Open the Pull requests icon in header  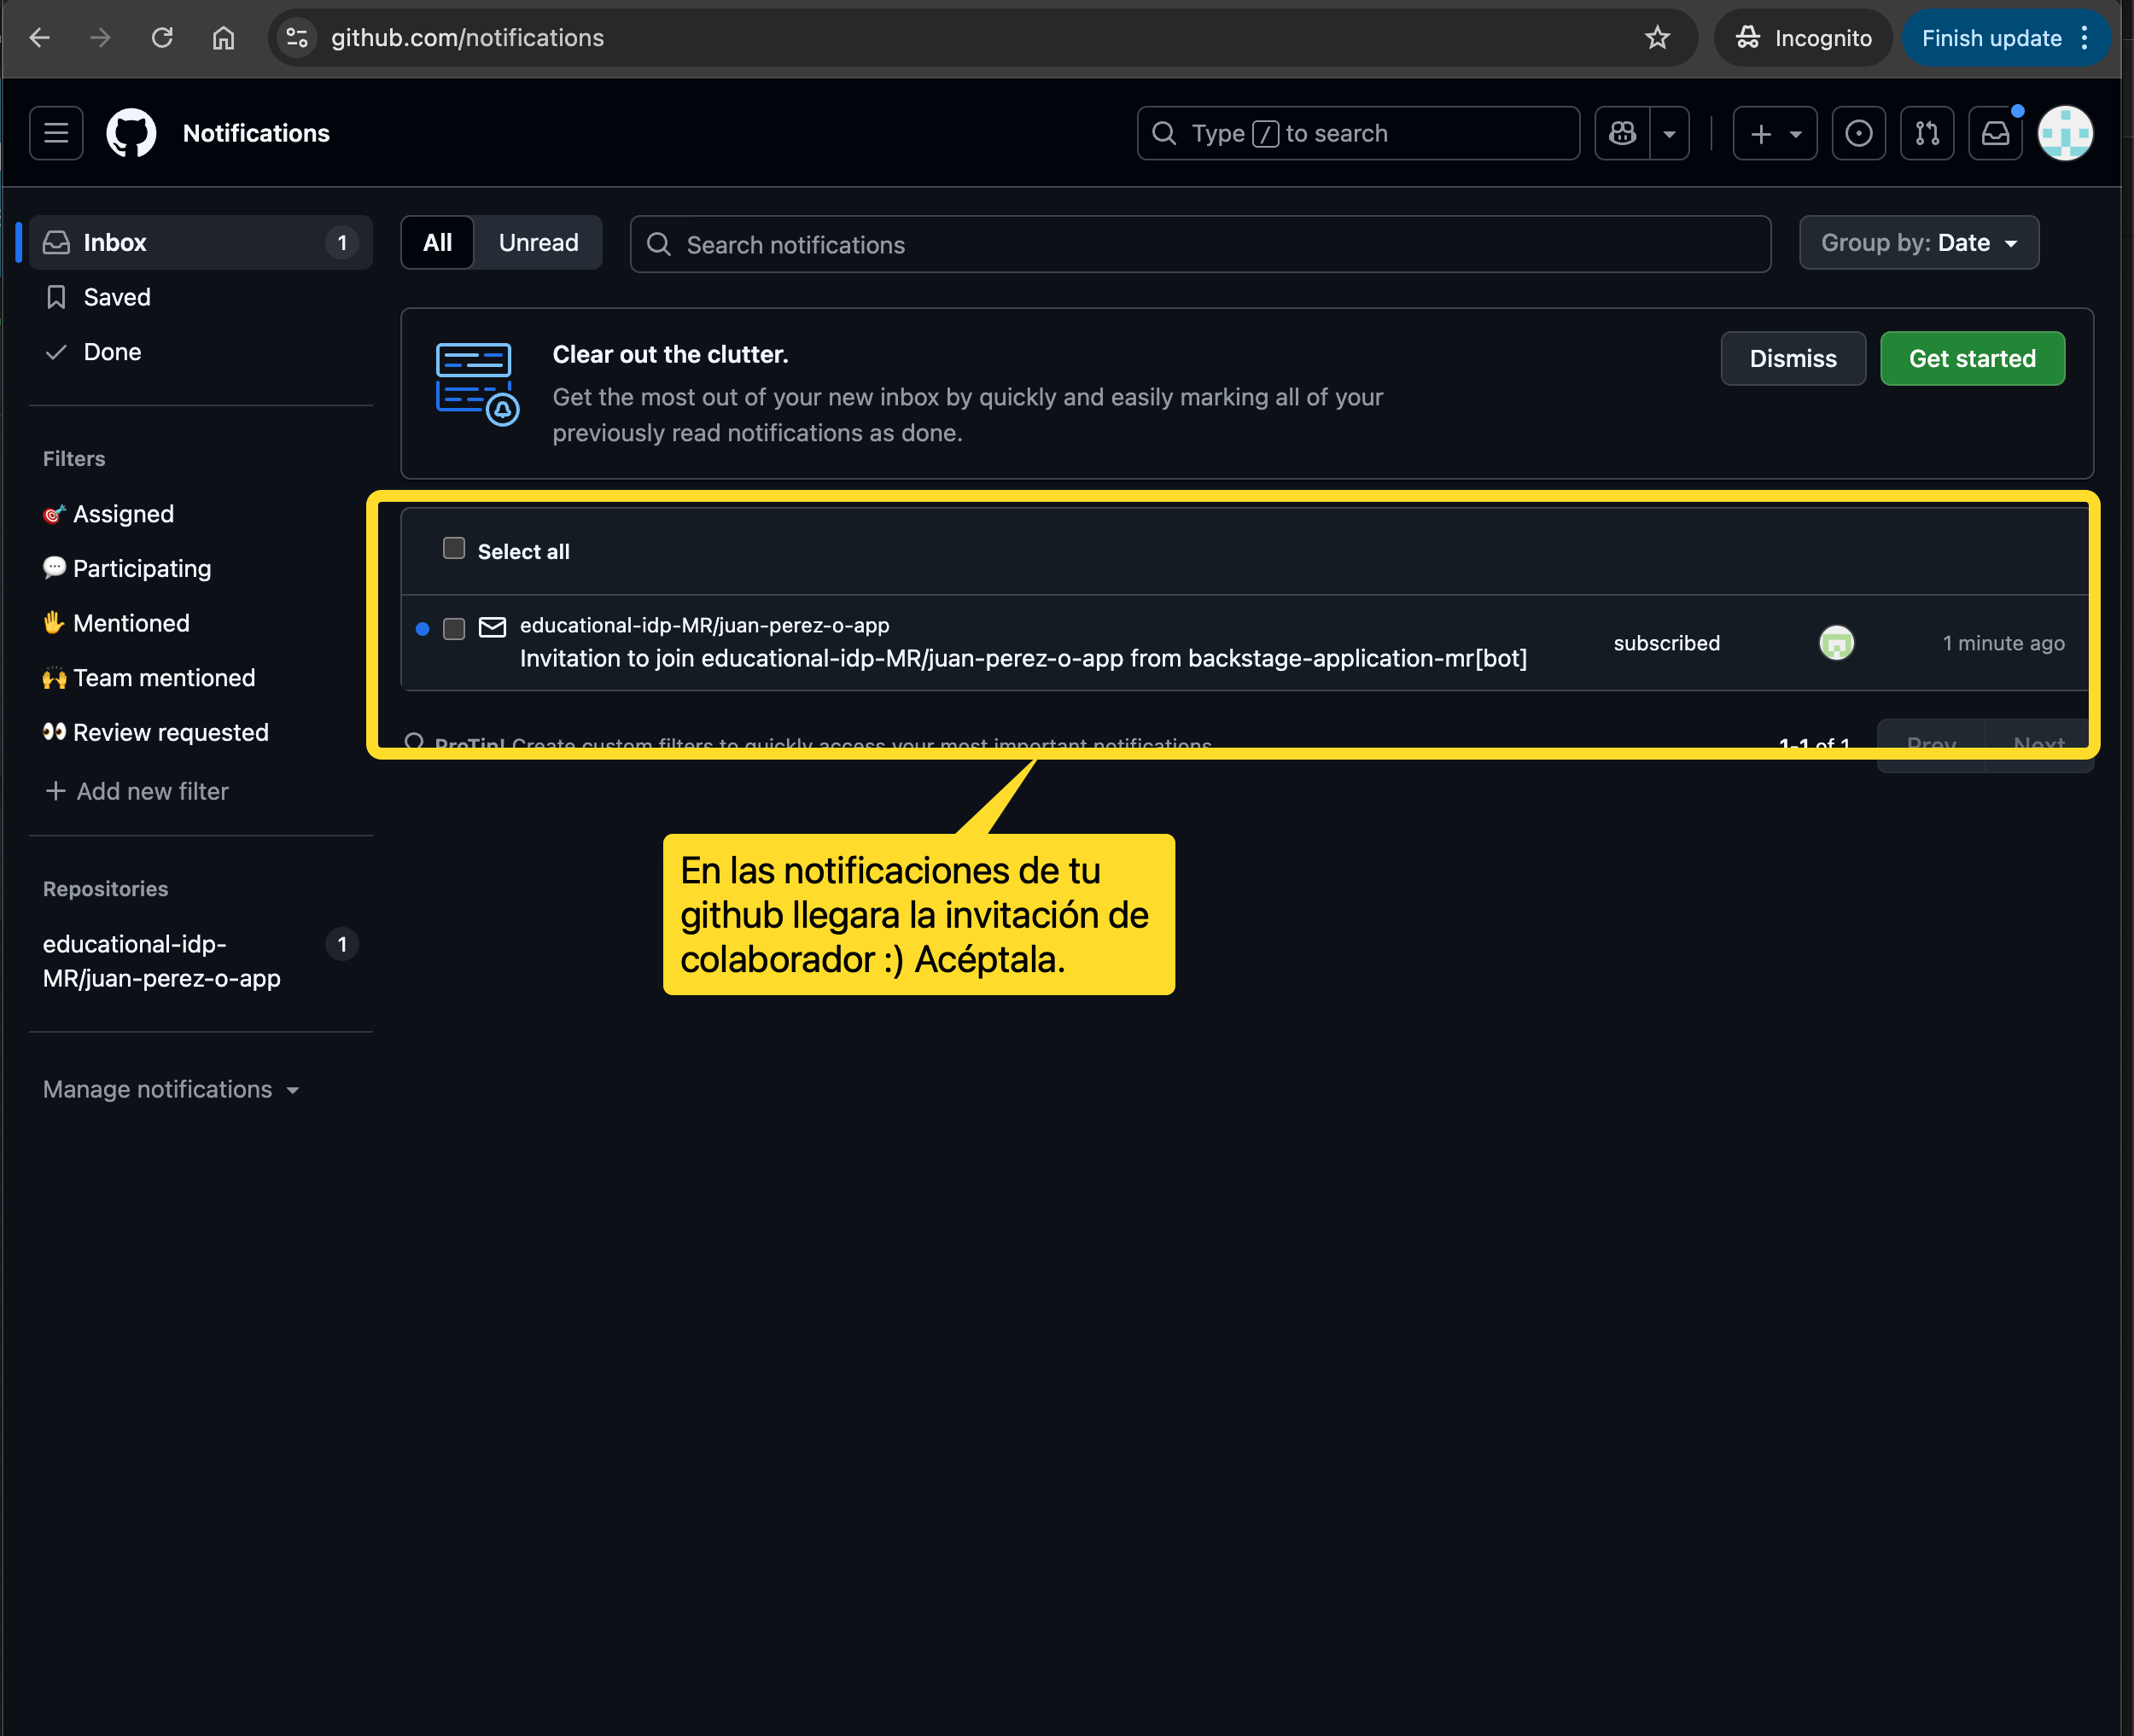pyautogui.click(x=1926, y=133)
